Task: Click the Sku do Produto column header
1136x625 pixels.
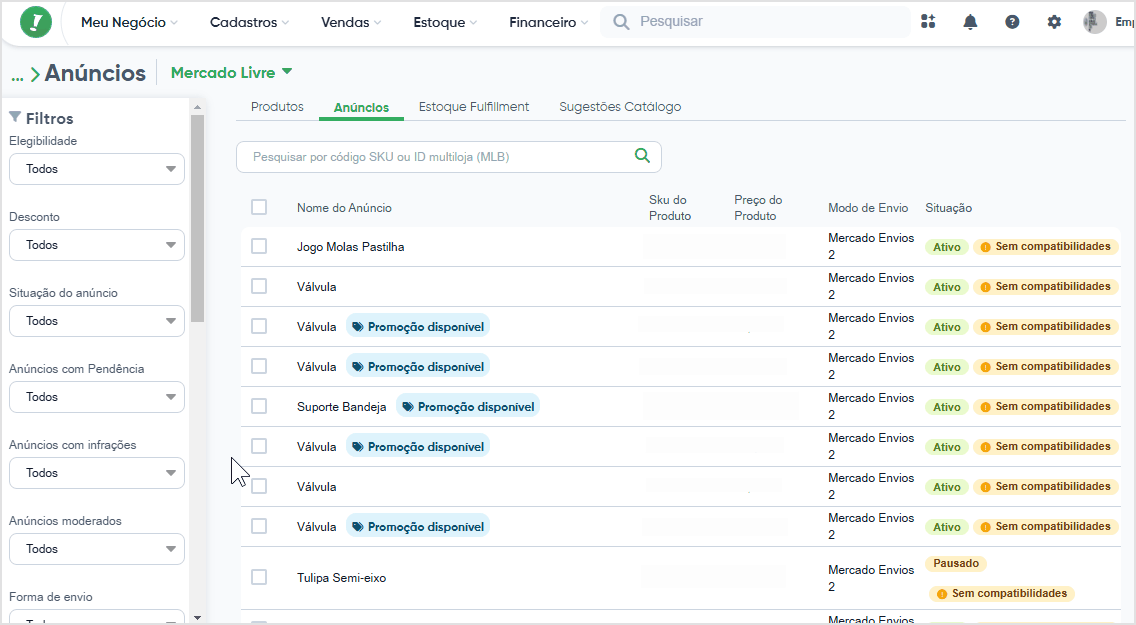Action: 669,208
